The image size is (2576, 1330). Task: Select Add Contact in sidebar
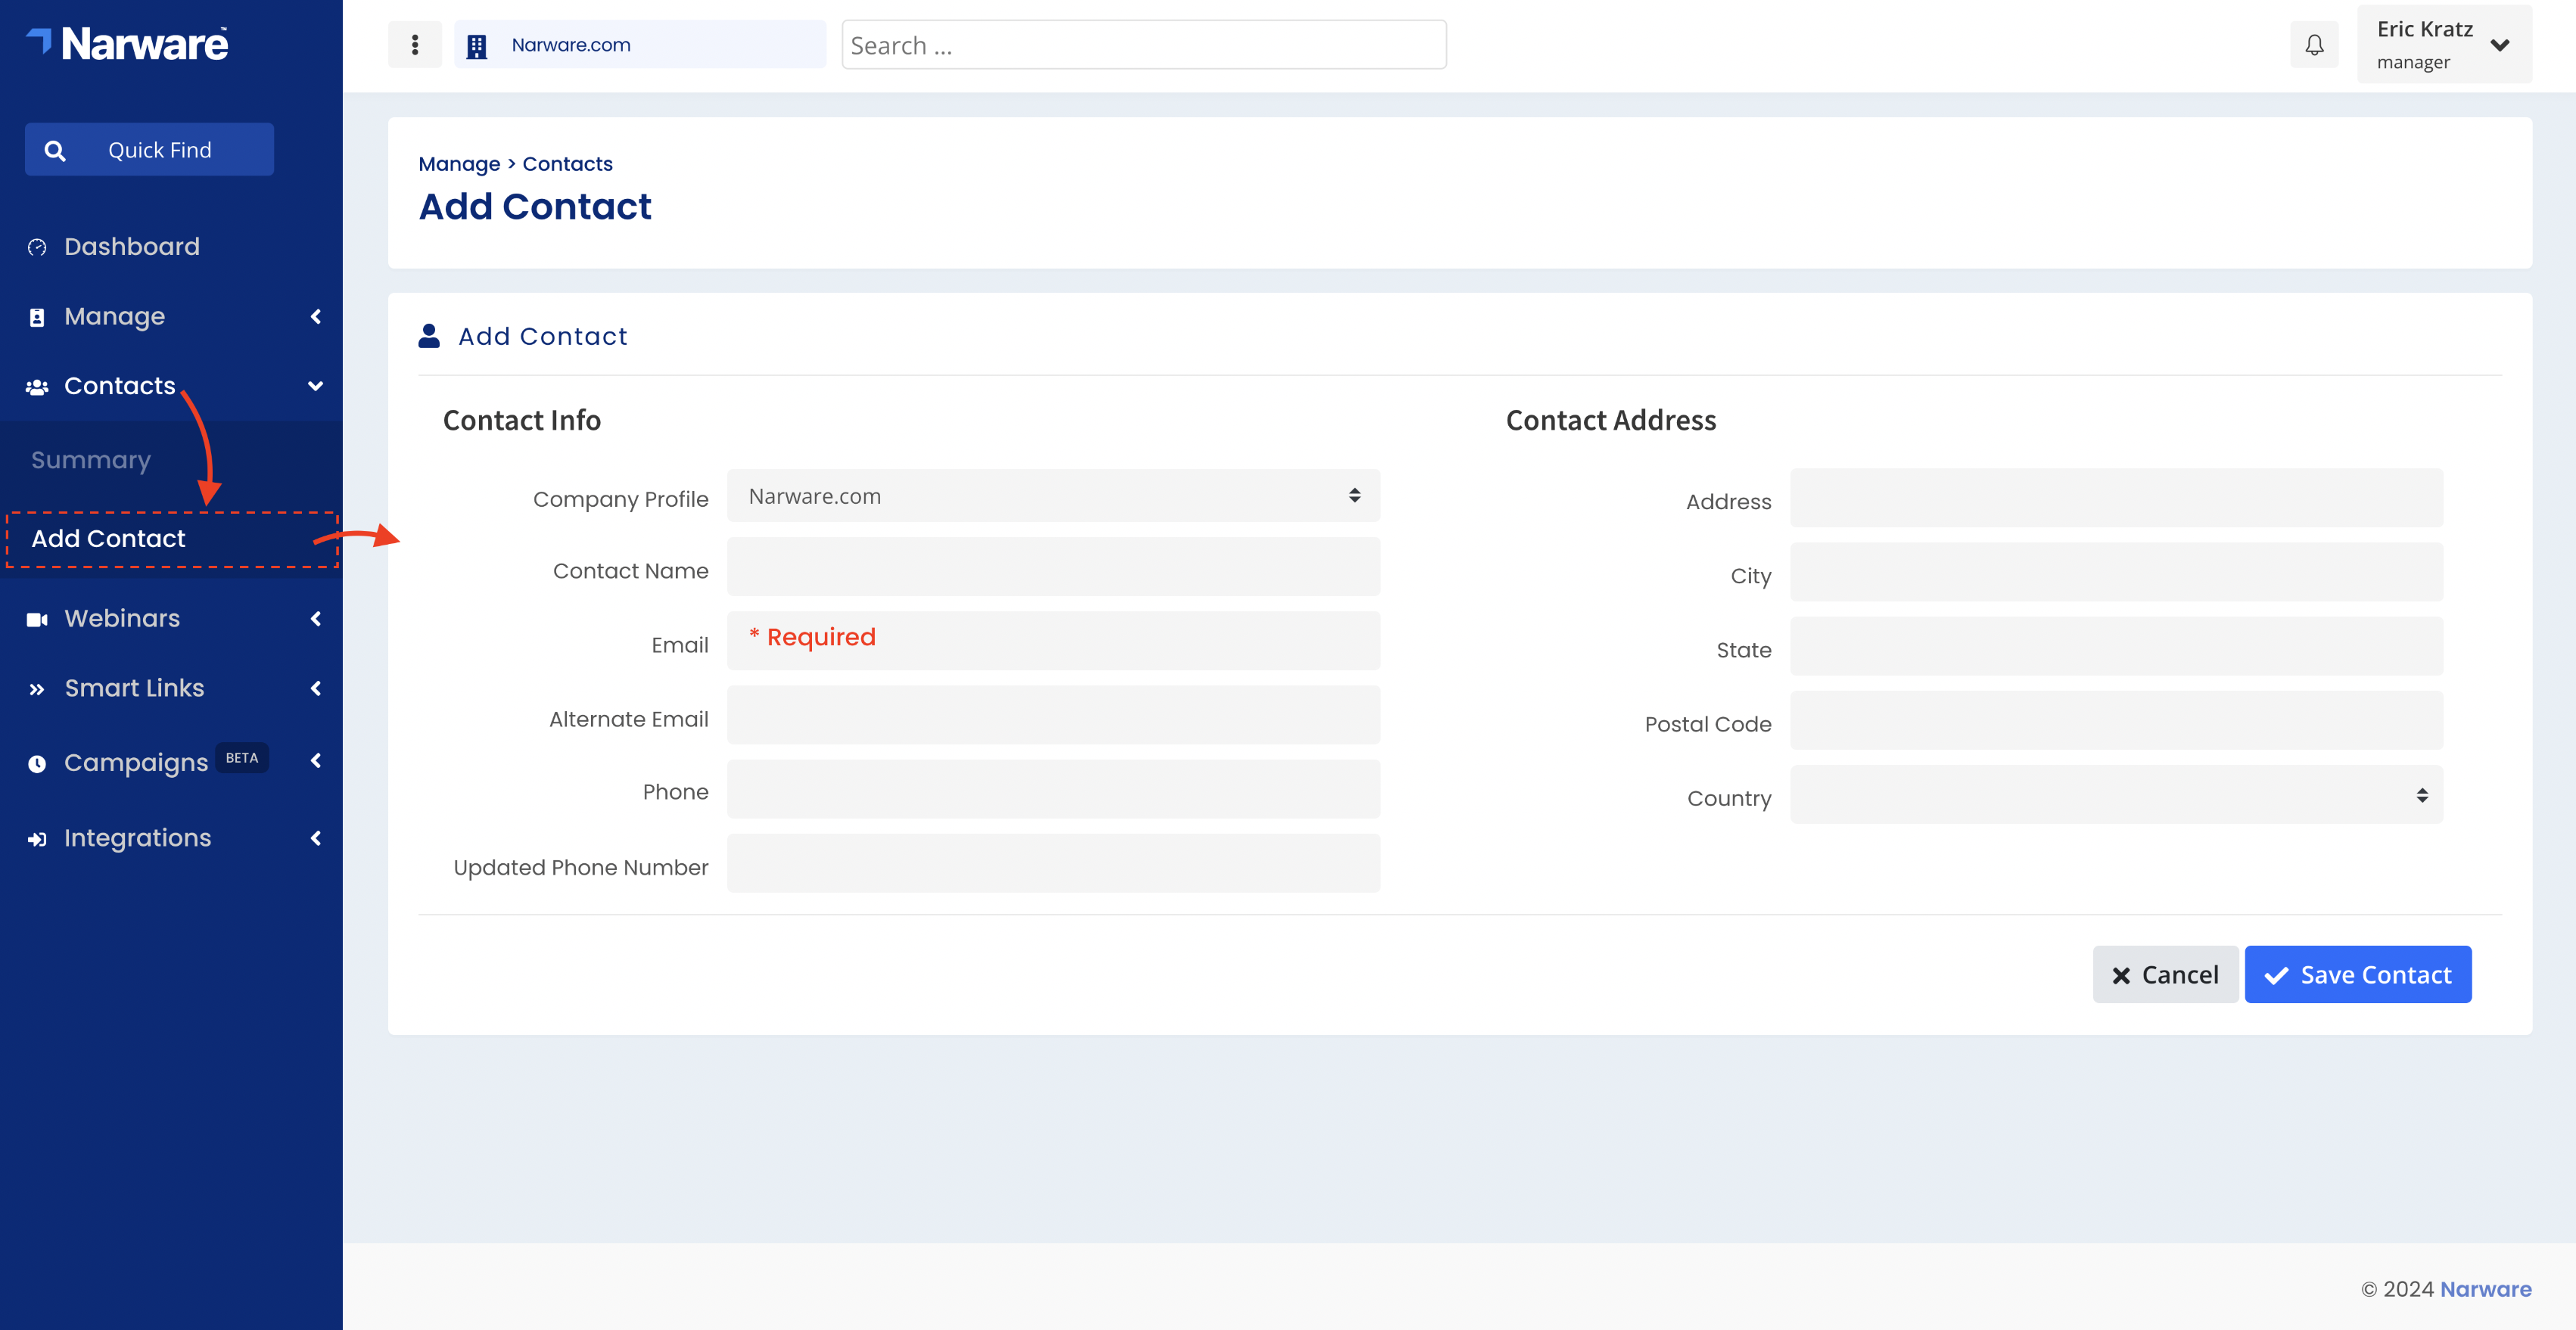(109, 539)
